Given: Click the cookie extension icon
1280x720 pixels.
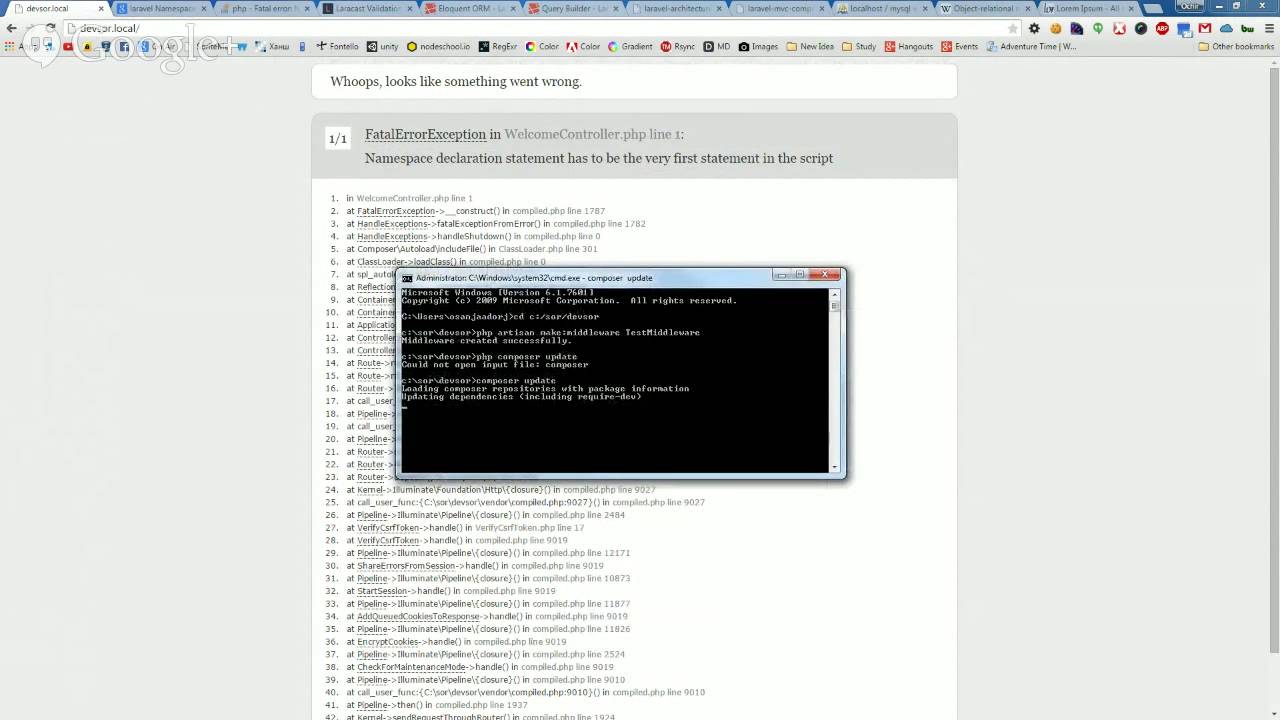Looking at the screenshot, I should tap(1055, 28).
